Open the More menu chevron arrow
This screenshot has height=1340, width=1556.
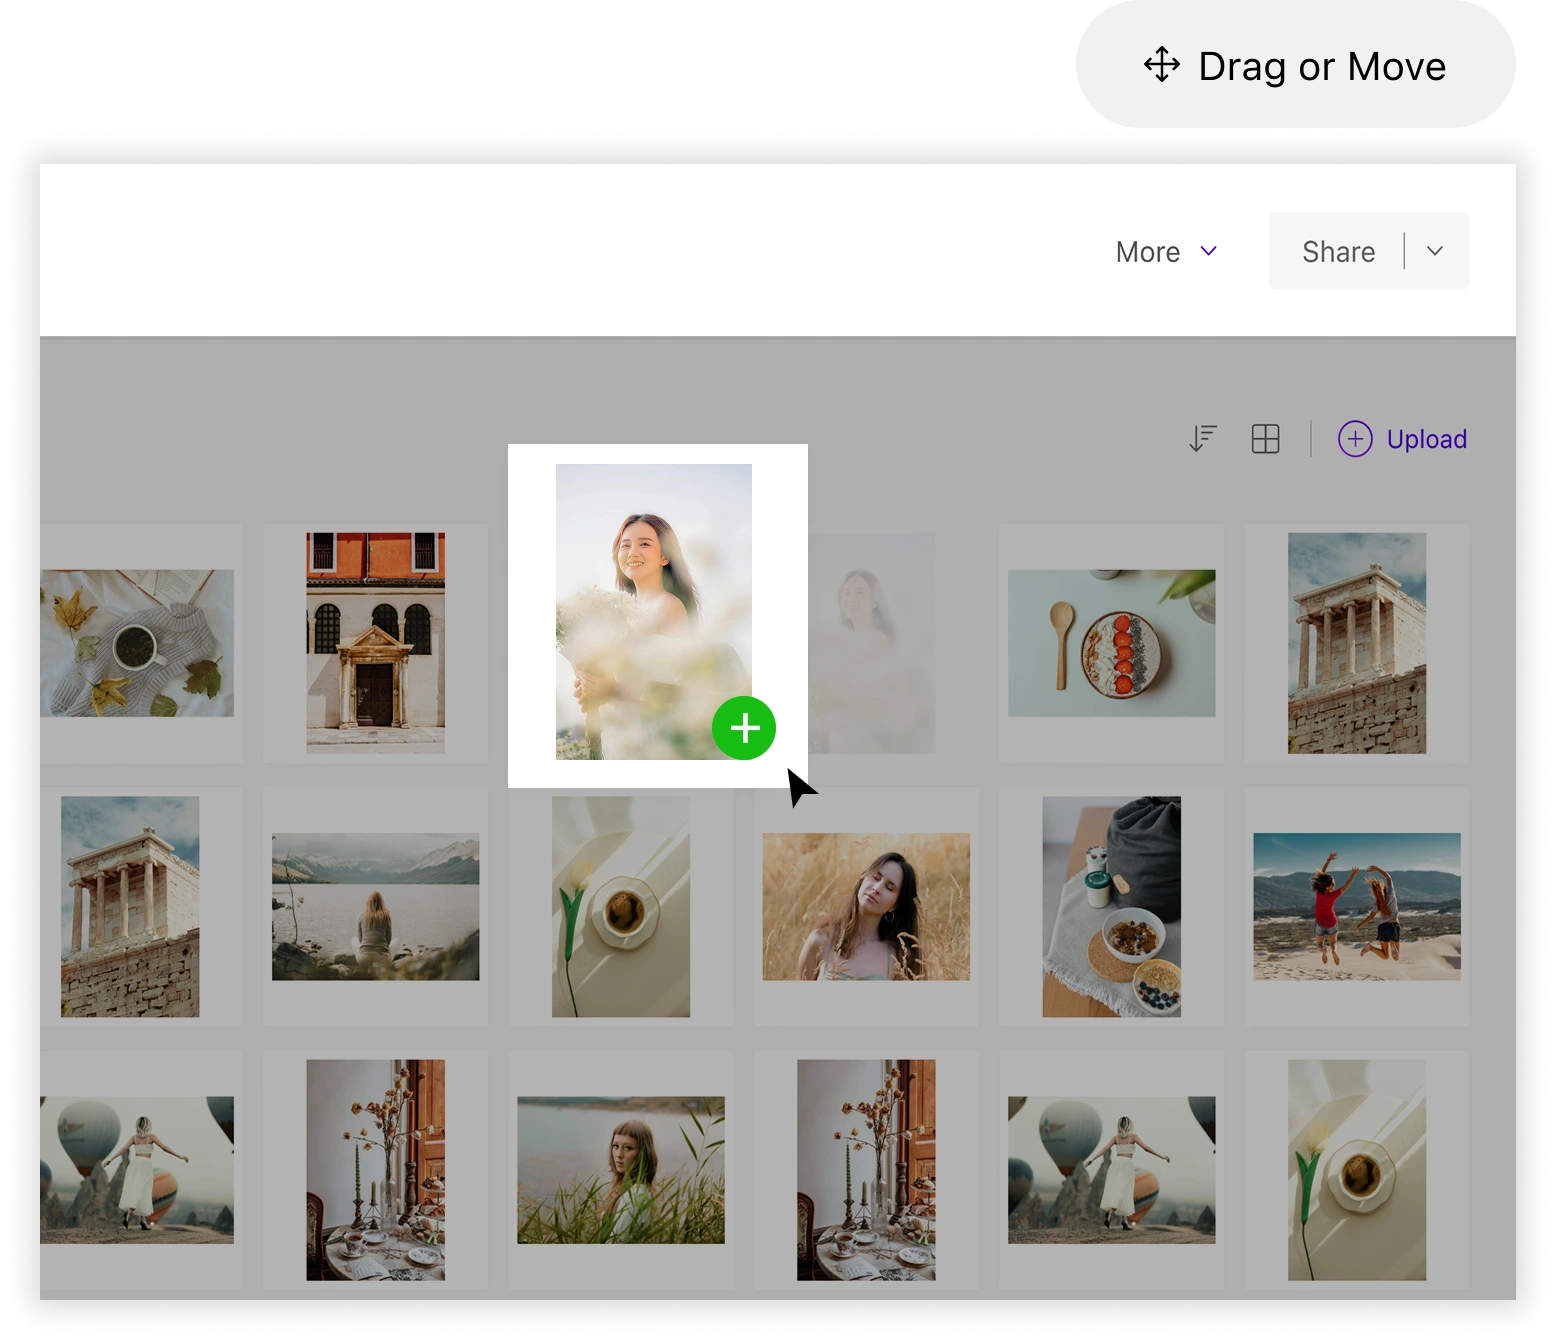1208,252
